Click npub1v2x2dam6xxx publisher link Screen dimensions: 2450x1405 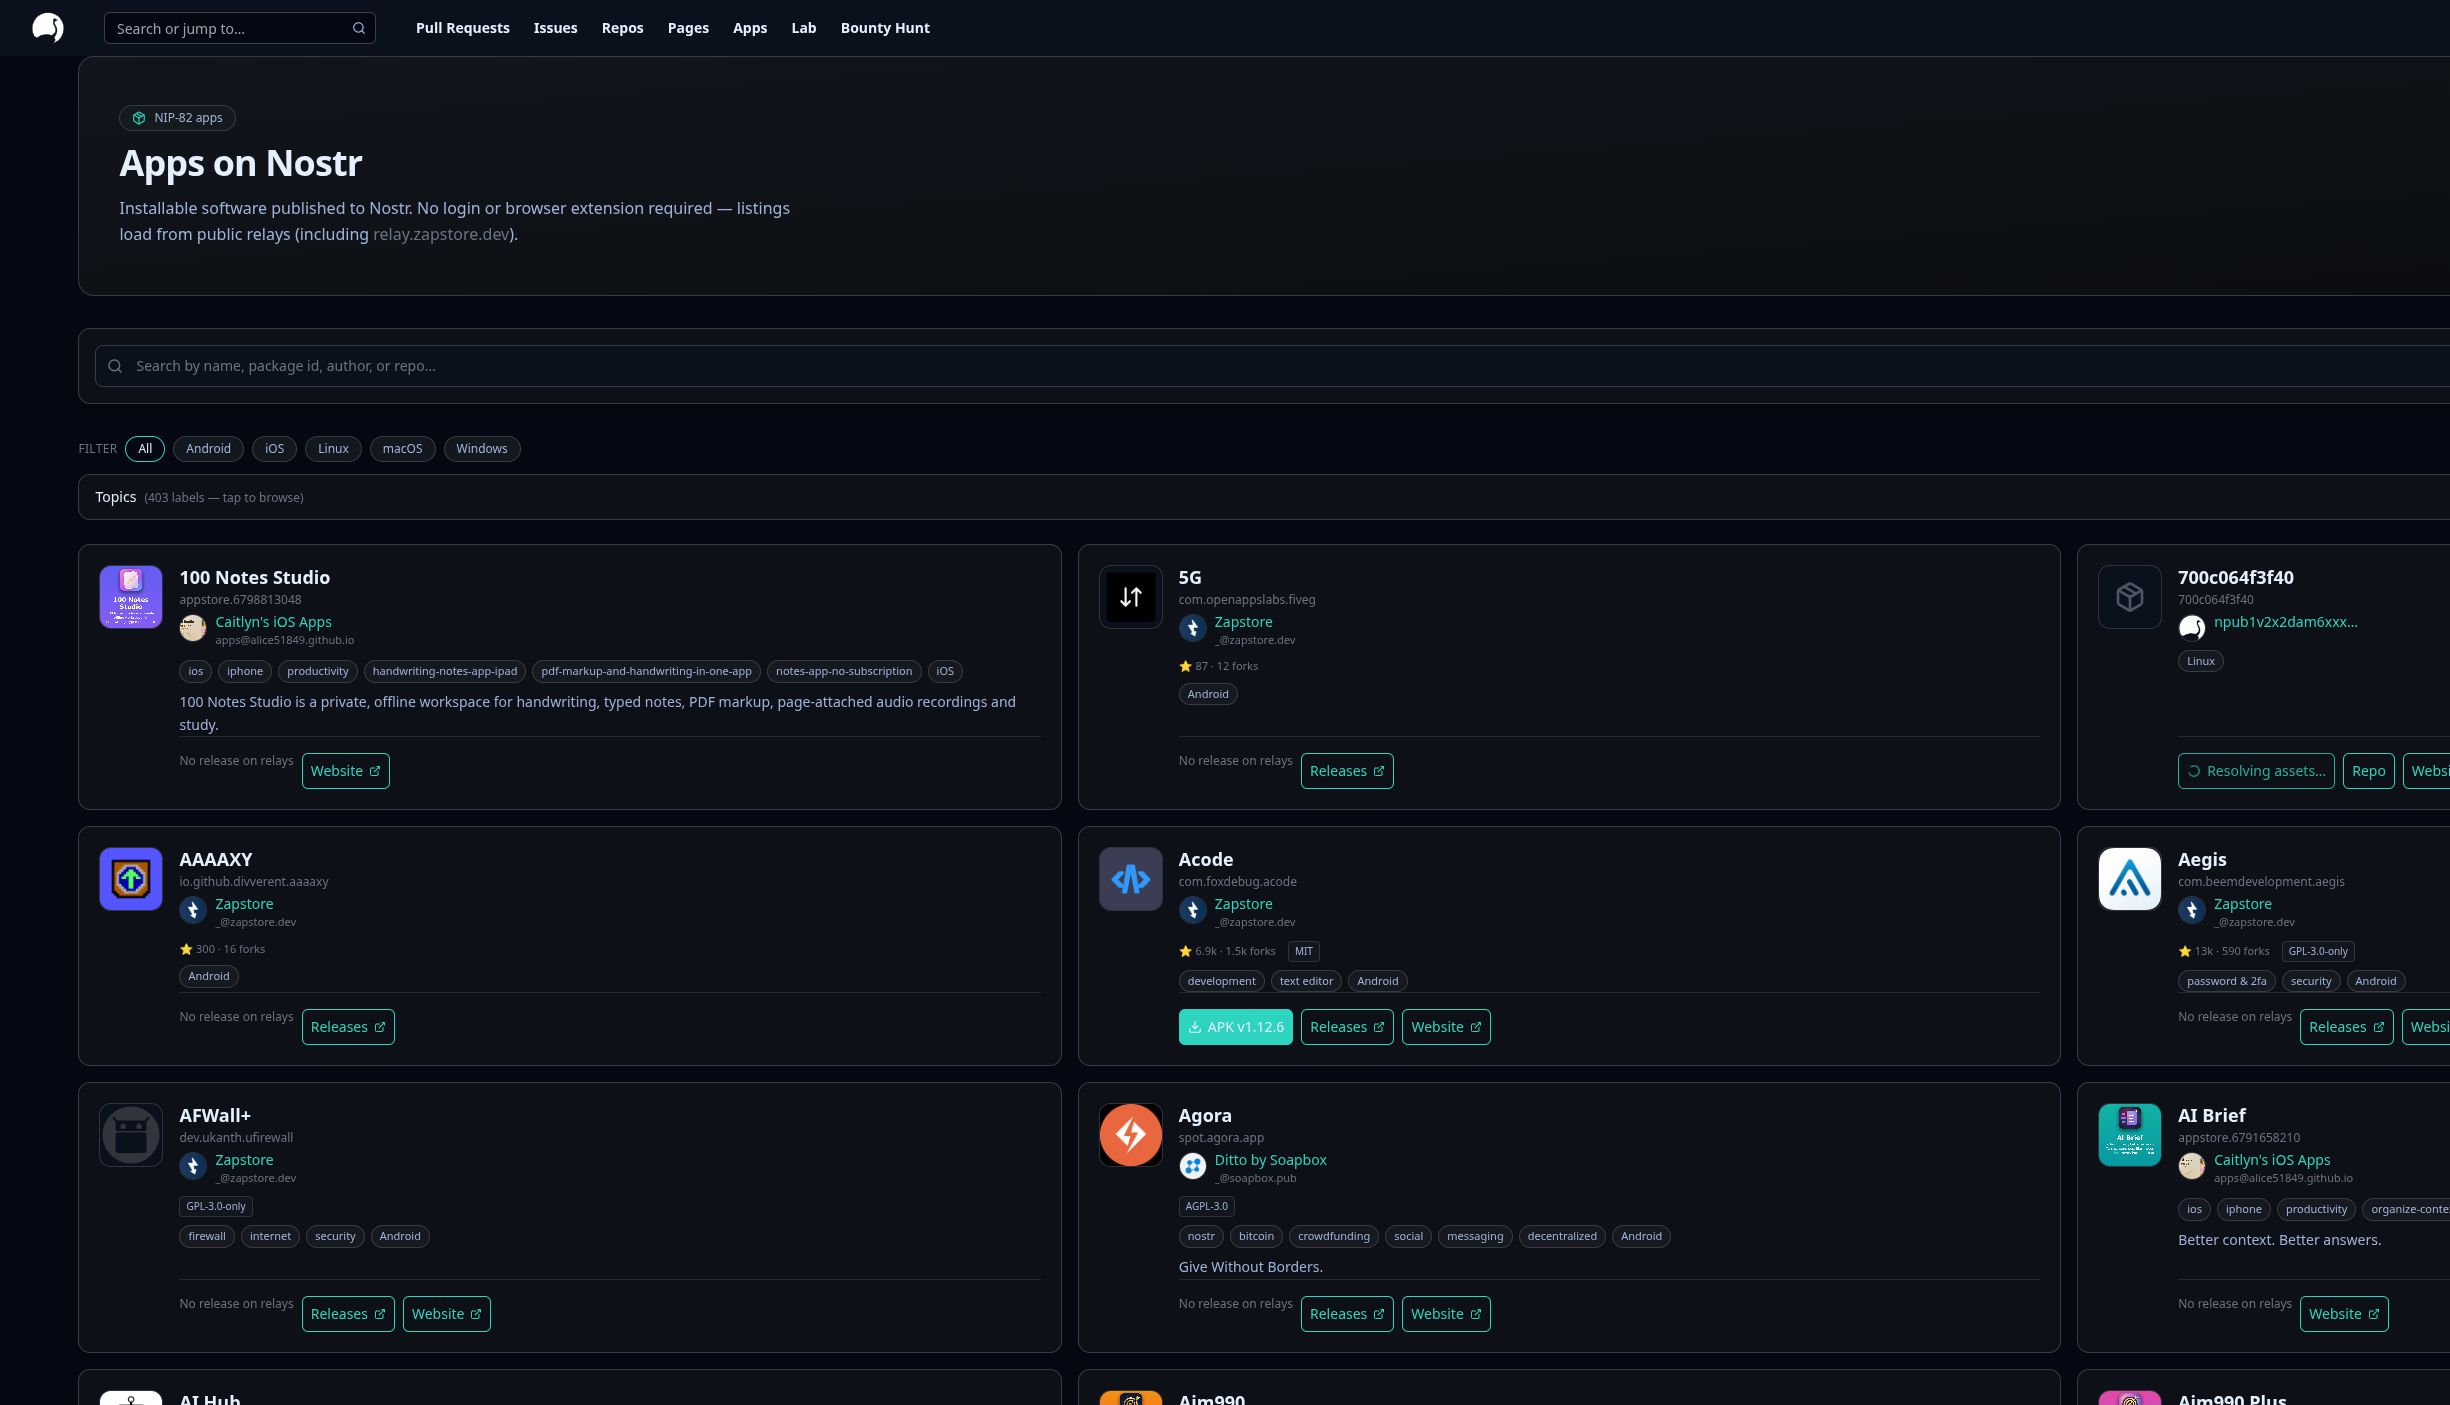pyautogui.click(x=2285, y=622)
